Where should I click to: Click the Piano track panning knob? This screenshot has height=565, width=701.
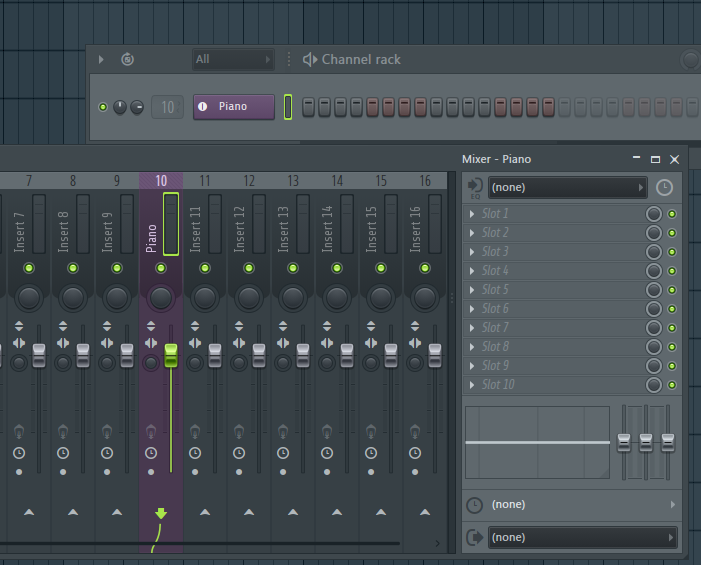pos(161,298)
